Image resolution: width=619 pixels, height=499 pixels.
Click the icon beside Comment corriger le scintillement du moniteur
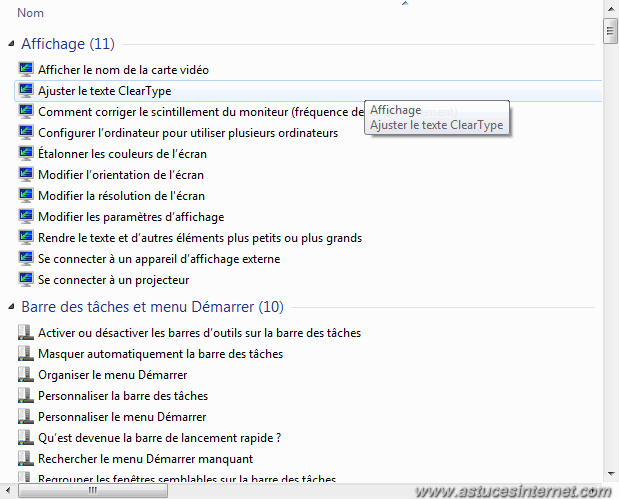tap(26, 111)
